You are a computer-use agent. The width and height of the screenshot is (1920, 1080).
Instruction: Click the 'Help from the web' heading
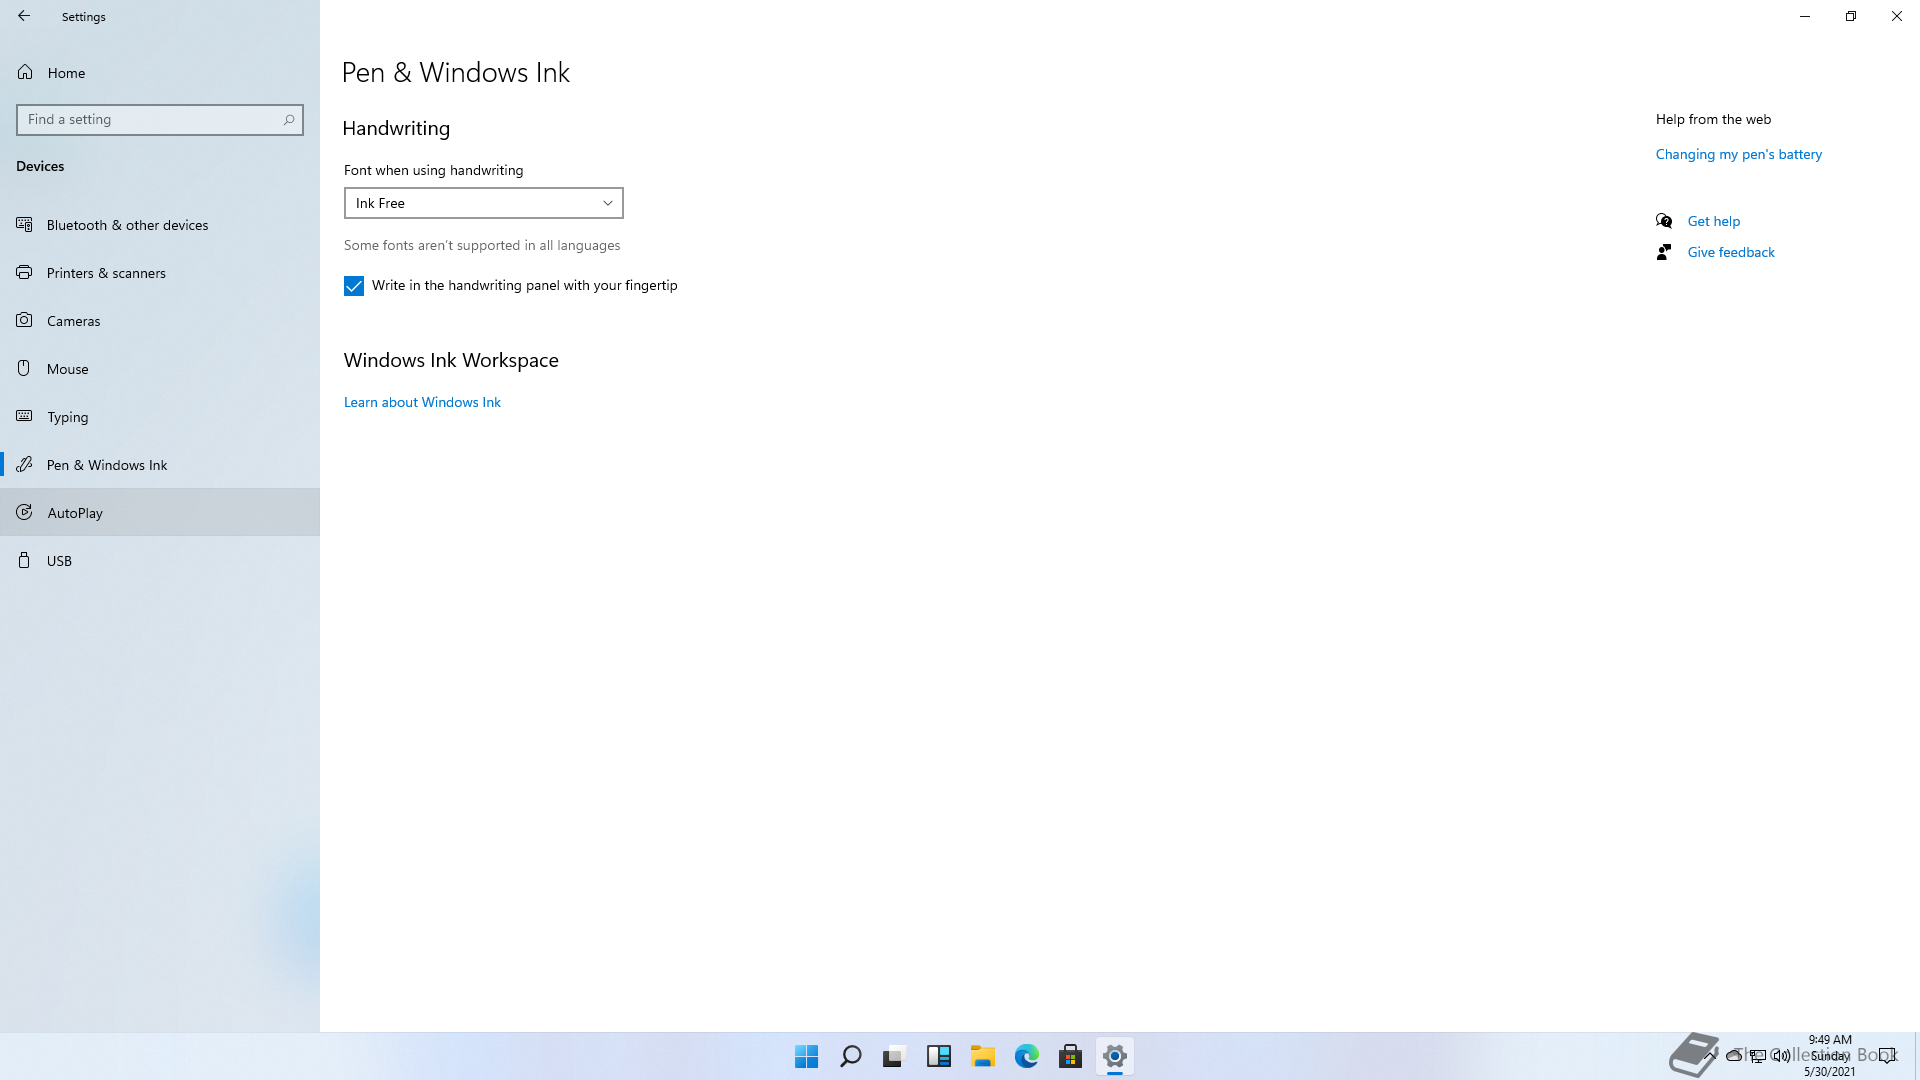pyautogui.click(x=1713, y=119)
